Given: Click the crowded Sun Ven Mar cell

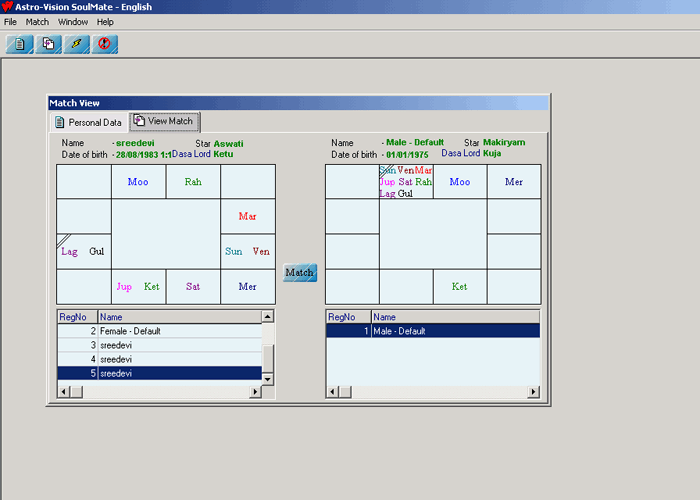Looking at the screenshot, I should tap(406, 182).
